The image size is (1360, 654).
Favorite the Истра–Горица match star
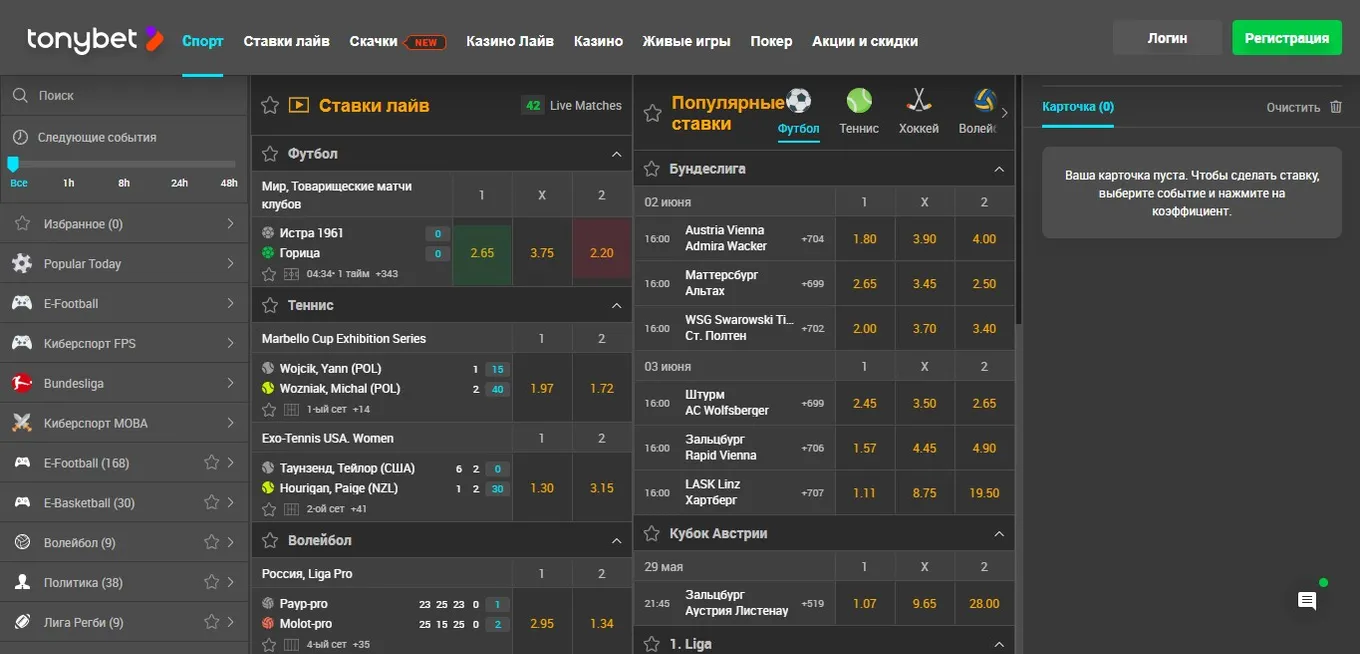pyautogui.click(x=269, y=274)
